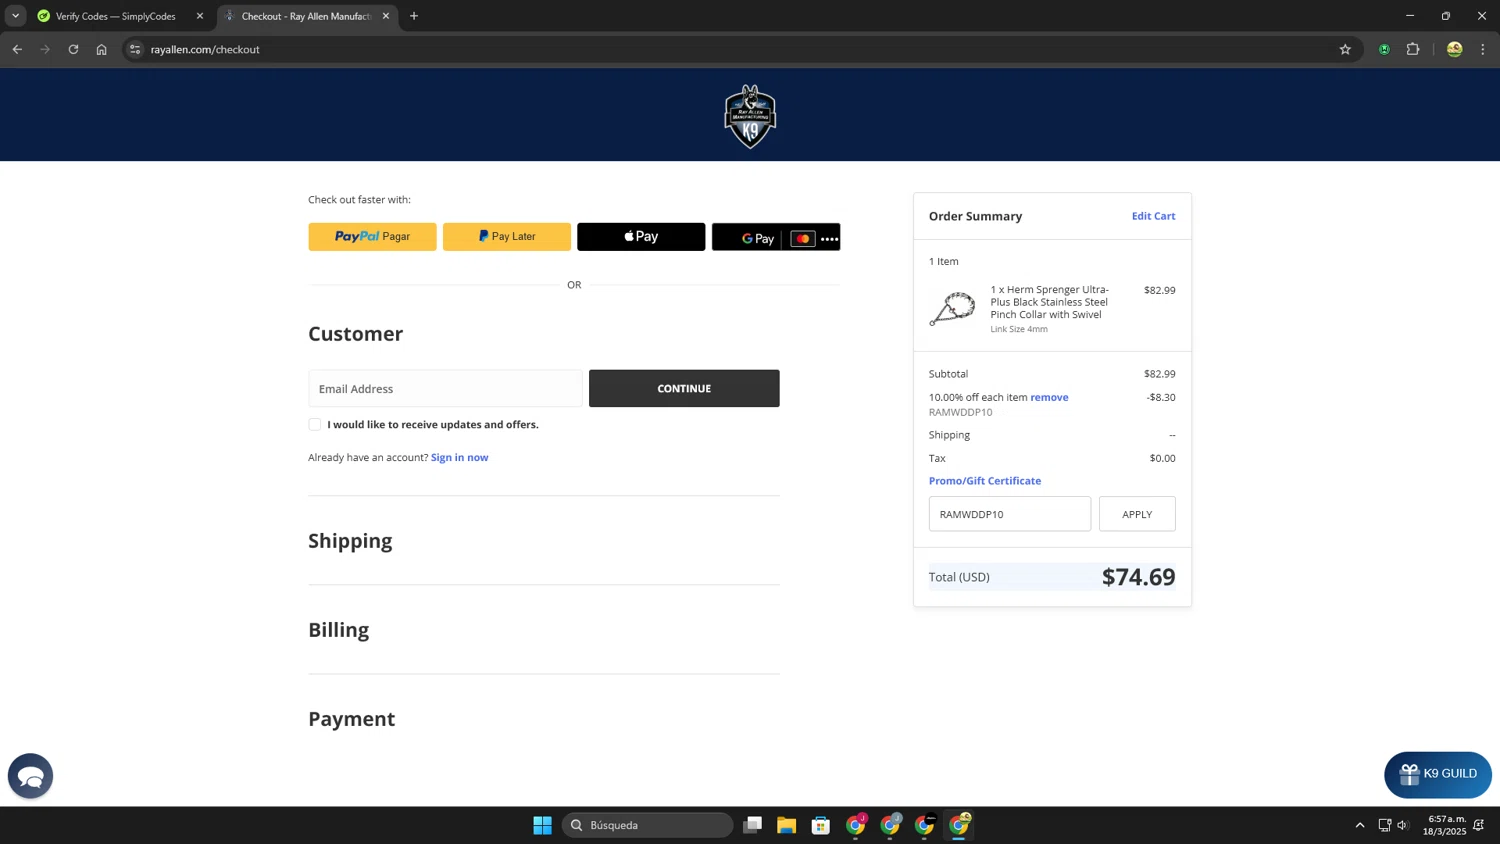Open Microsoft Store from the taskbar
The height and width of the screenshot is (844, 1500).
821,825
